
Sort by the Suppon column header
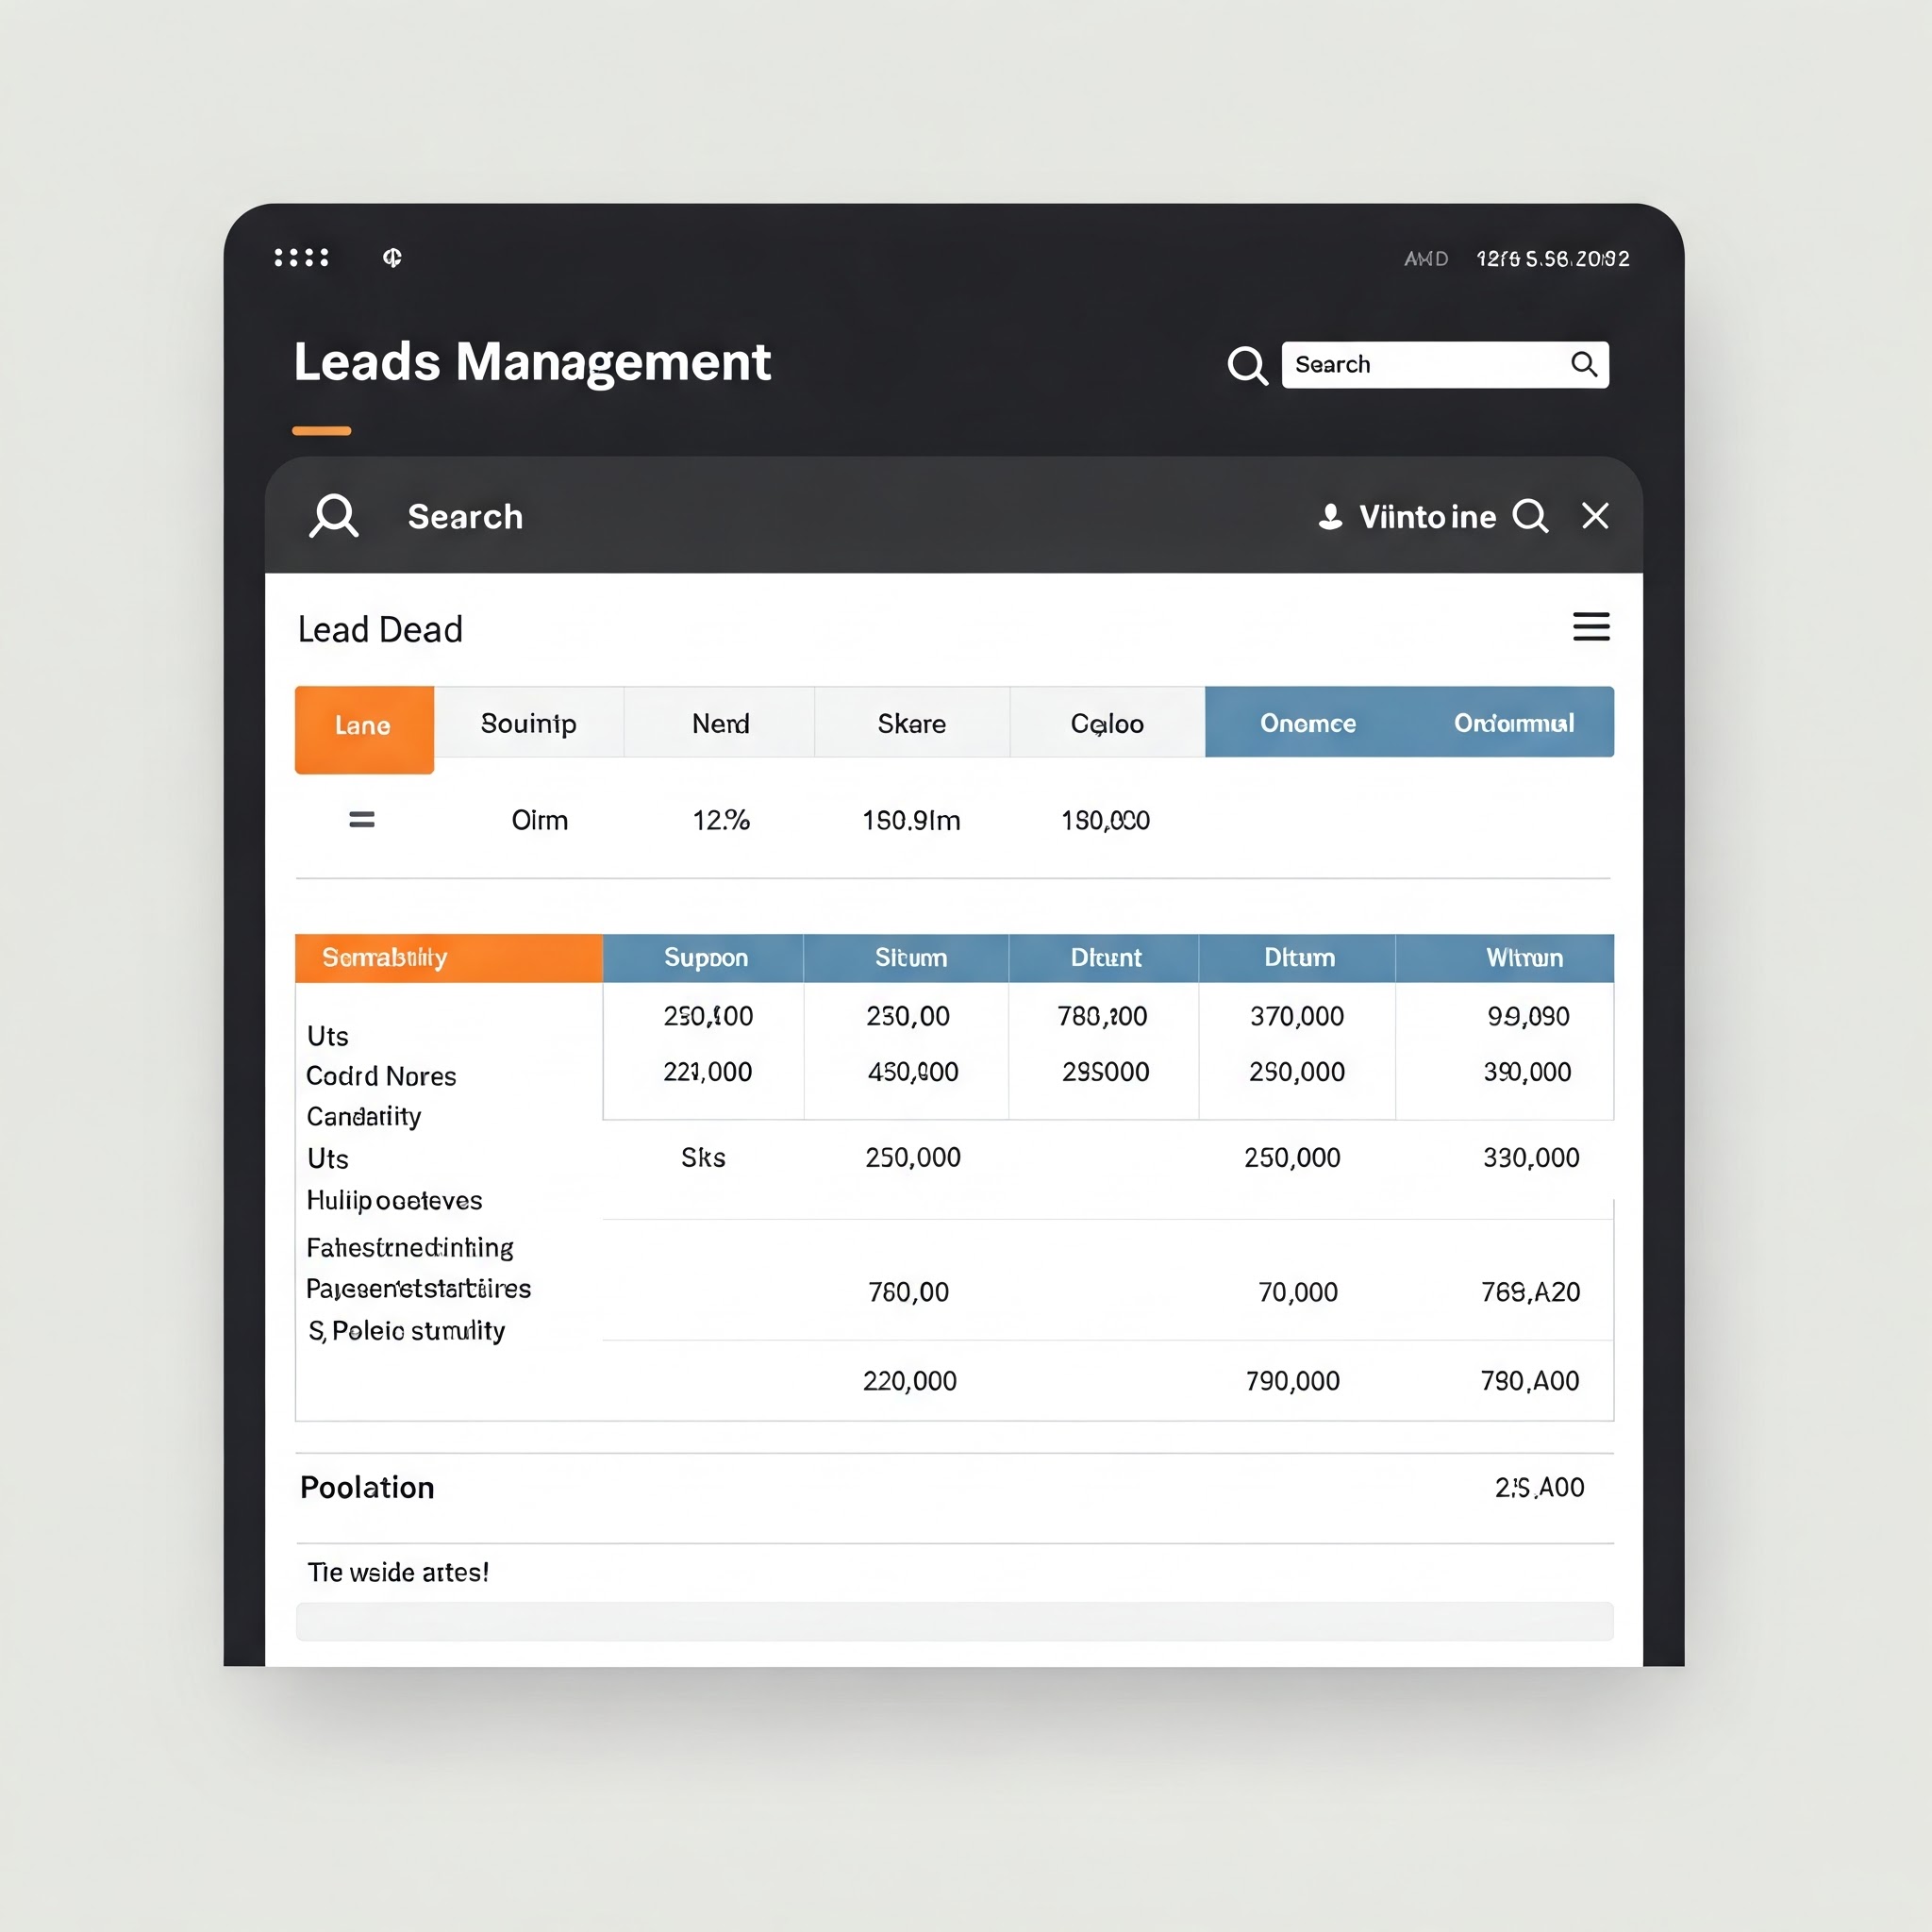tap(705, 958)
